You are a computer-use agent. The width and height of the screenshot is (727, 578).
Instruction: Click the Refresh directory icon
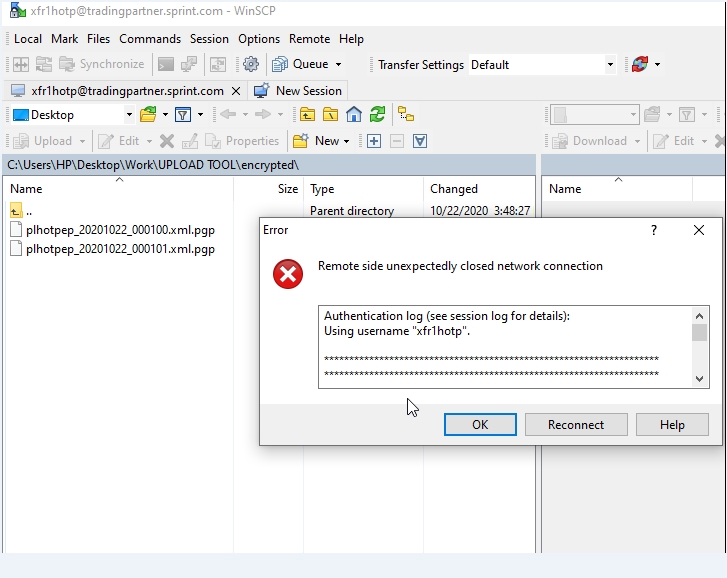click(x=377, y=115)
